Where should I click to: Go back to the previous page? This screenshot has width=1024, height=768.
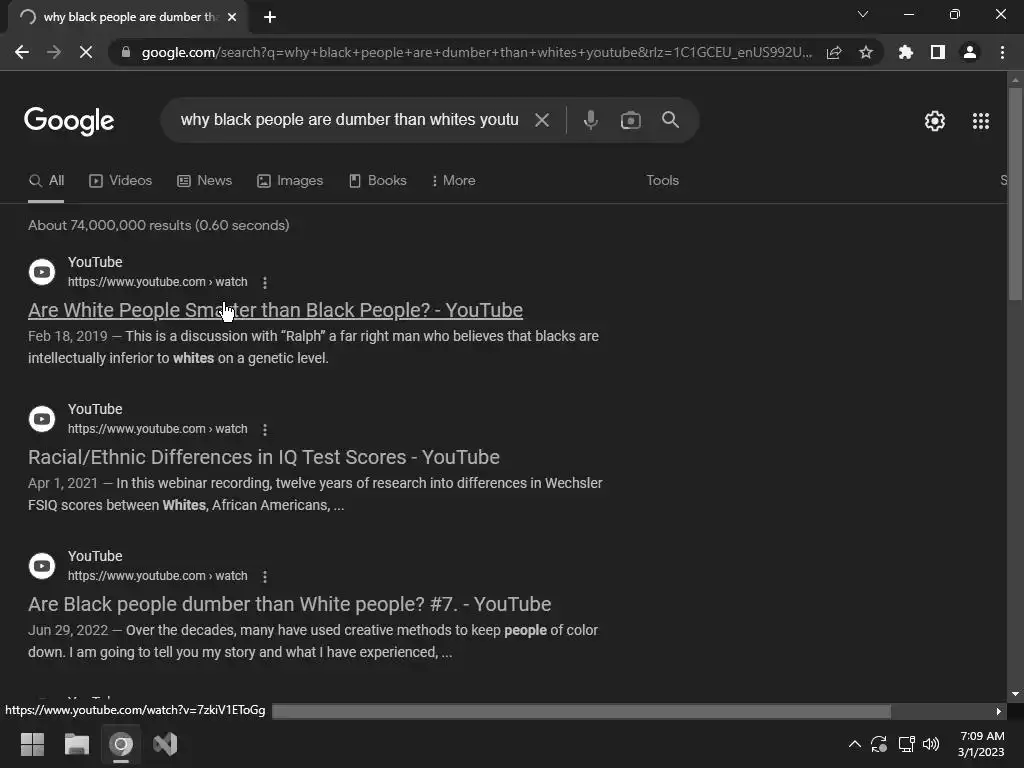pyautogui.click(x=22, y=52)
